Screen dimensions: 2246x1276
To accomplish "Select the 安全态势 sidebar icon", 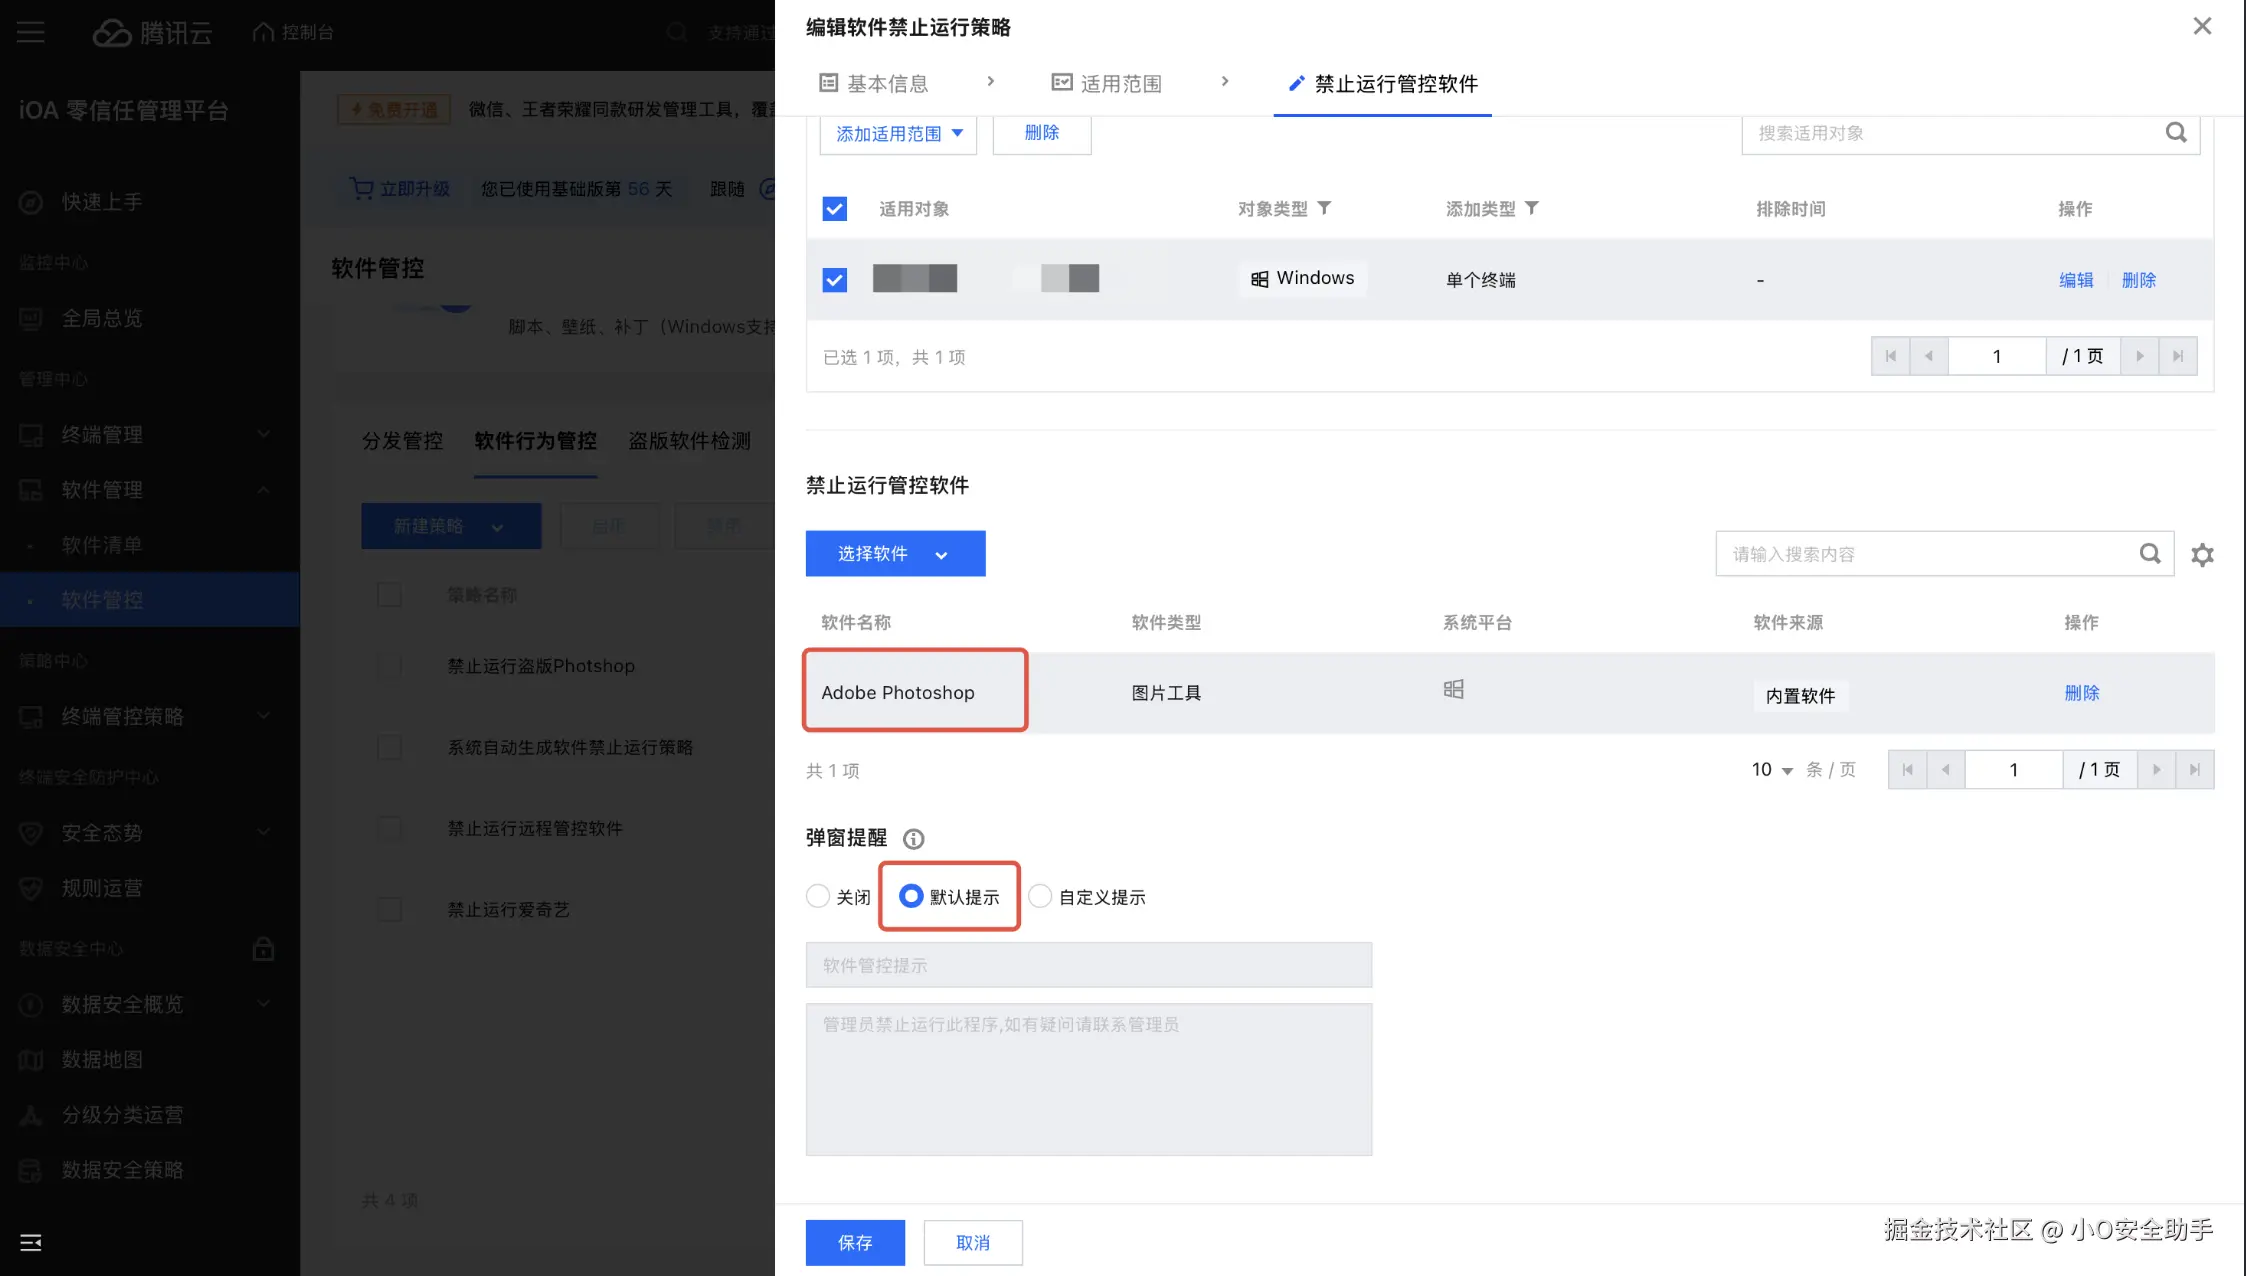I will pos(30,832).
